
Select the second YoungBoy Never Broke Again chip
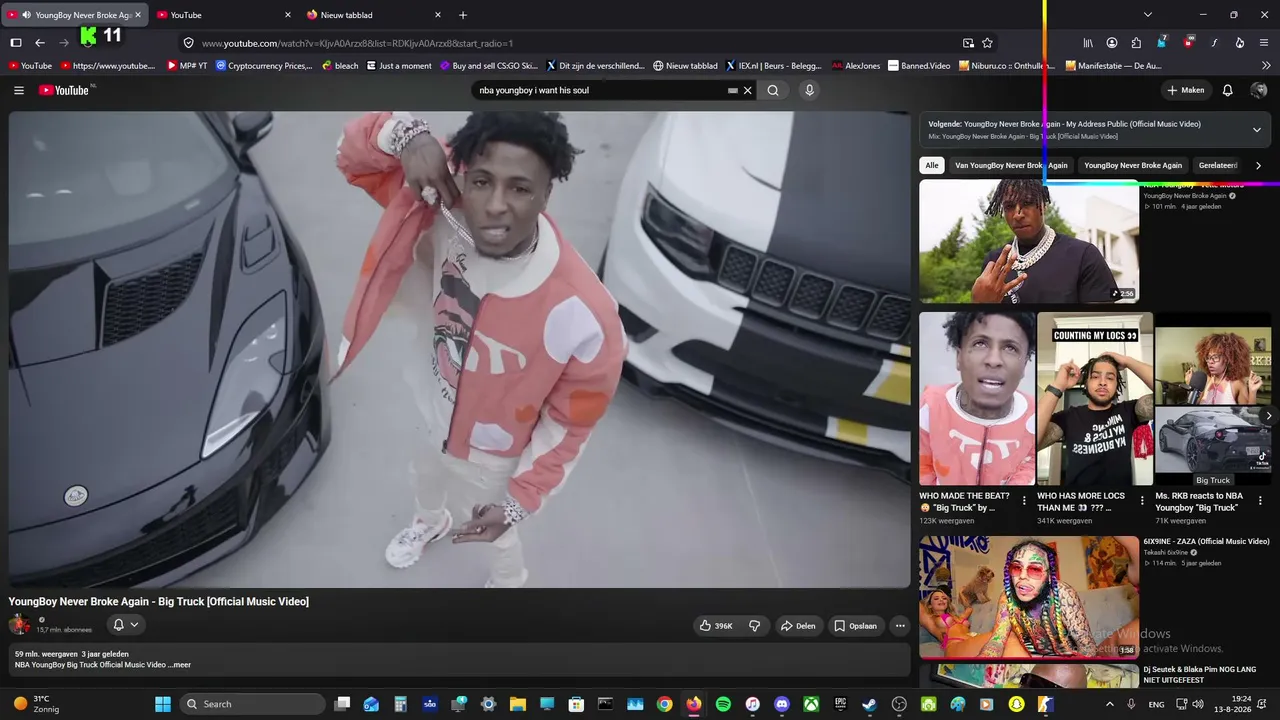[1133, 165]
